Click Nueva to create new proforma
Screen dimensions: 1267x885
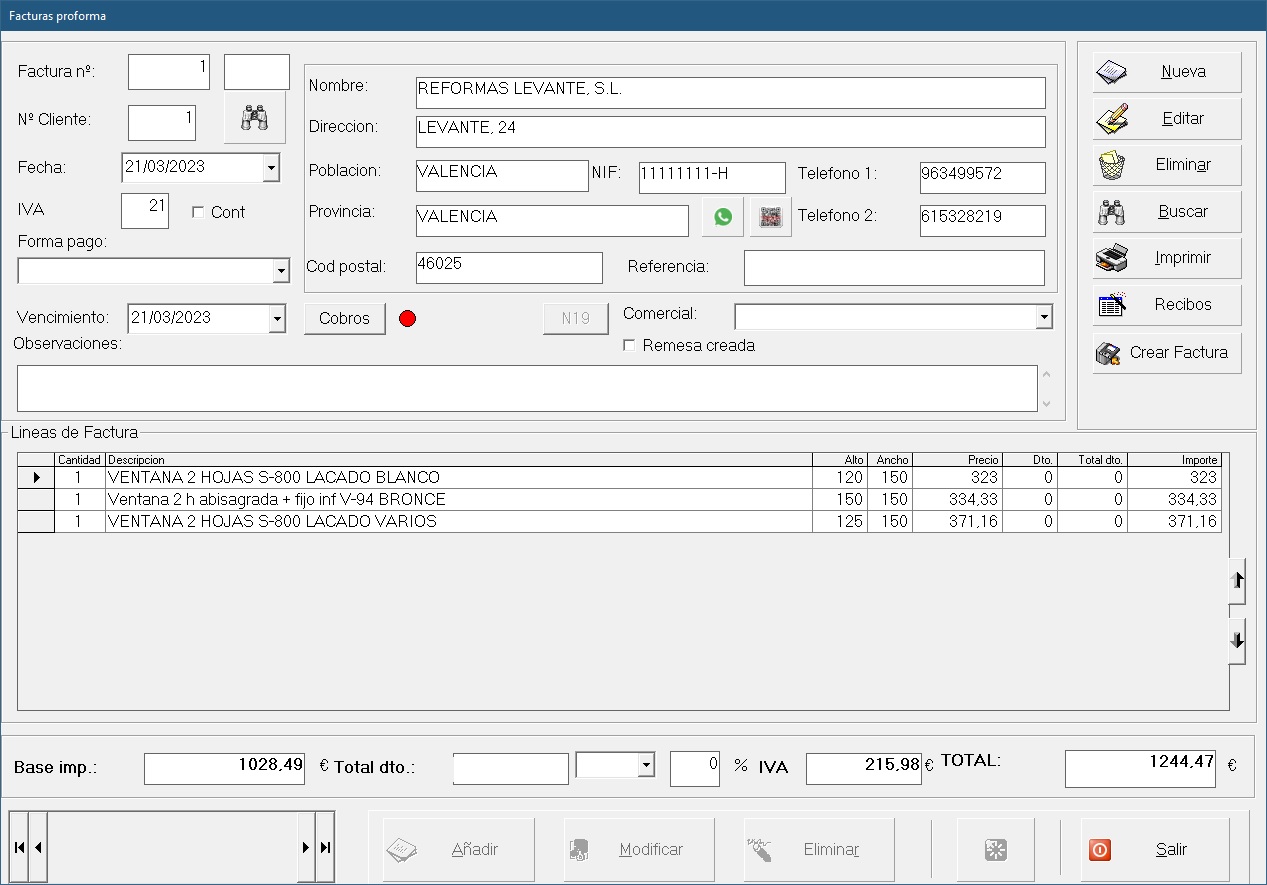[x=1167, y=72]
